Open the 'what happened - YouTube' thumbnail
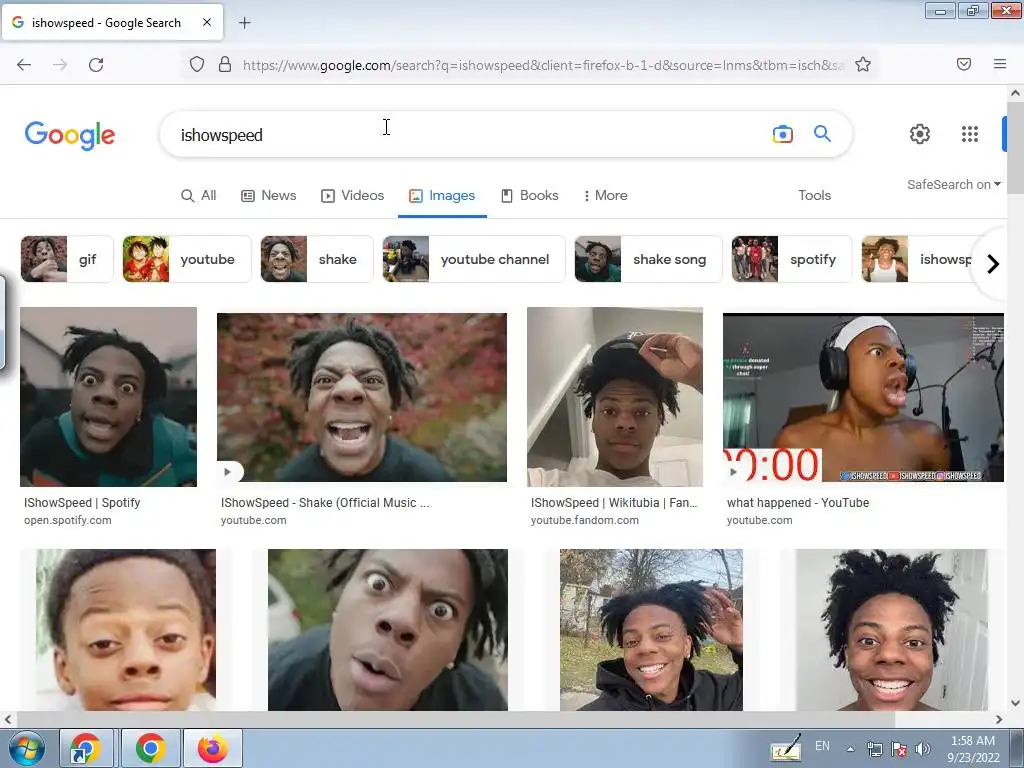Viewport: 1024px width, 768px height. pyautogui.click(x=863, y=397)
